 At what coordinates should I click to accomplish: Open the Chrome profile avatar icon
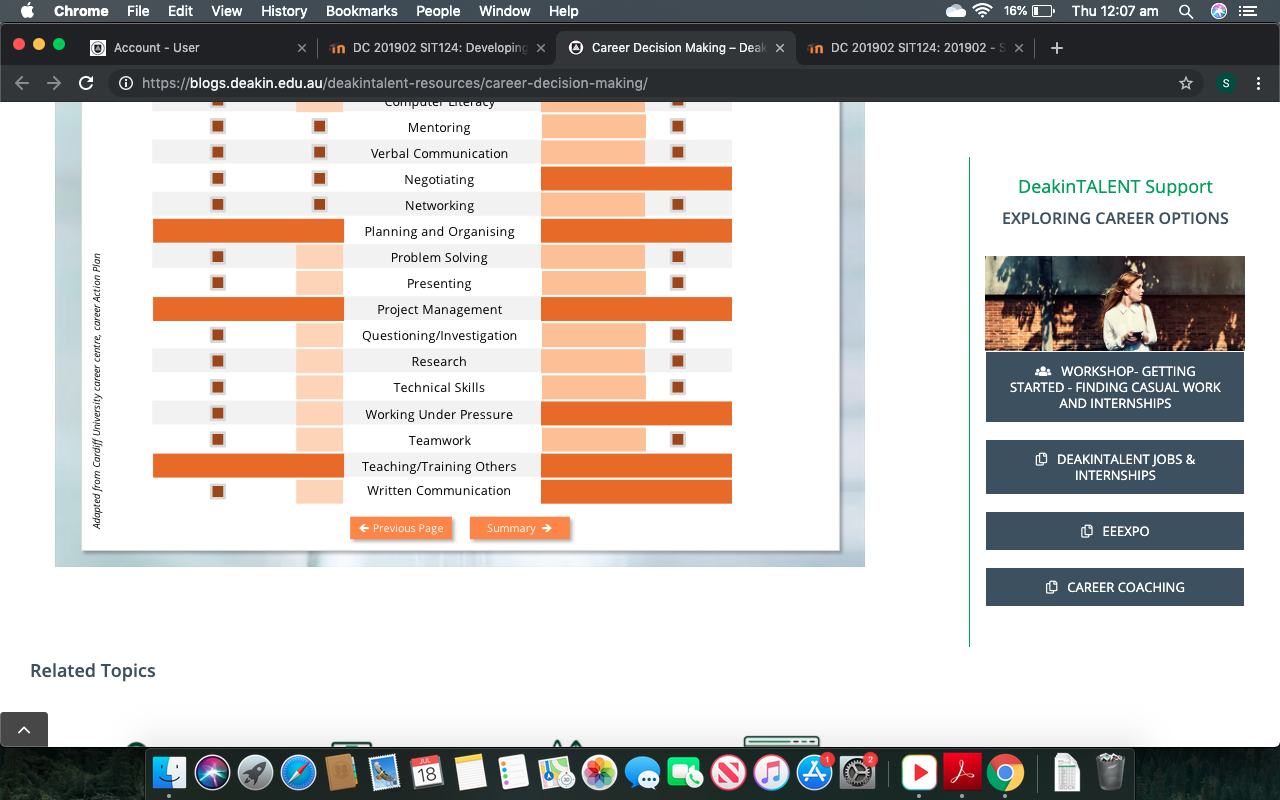(x=1225, y=84)
